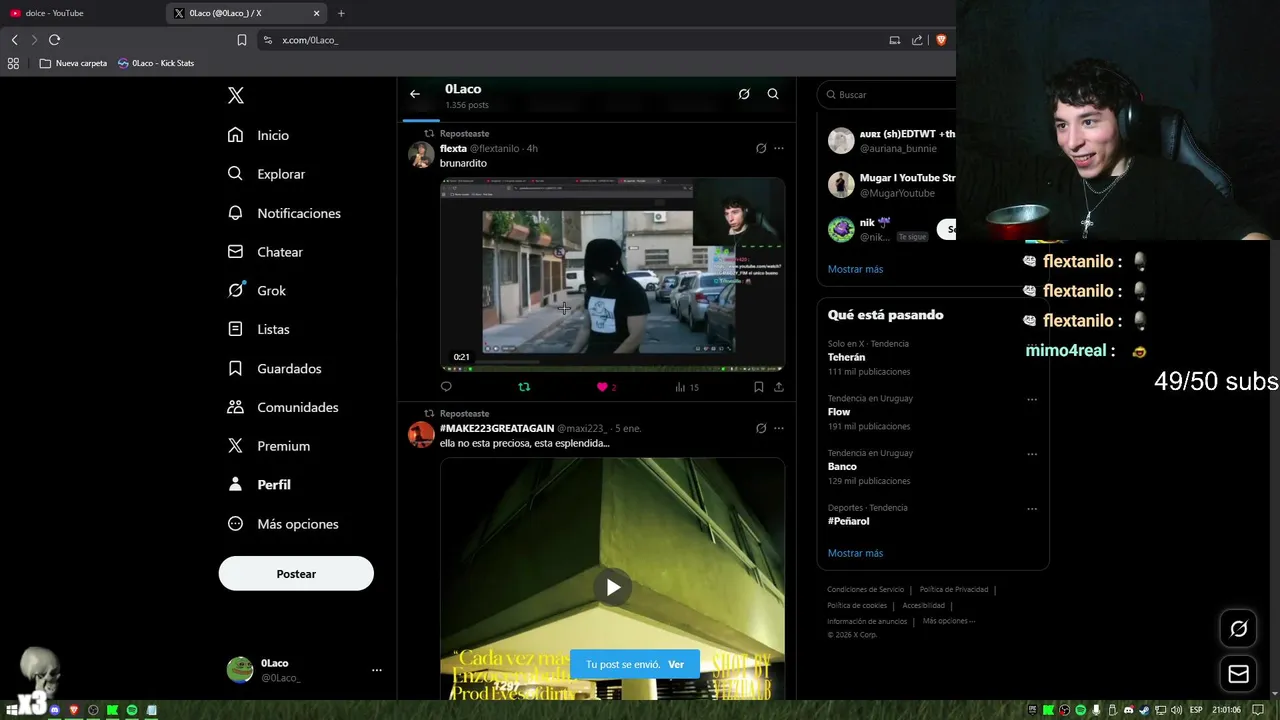Open Premium in the sidebar
Viewport: 1280px width, 720px height.
tap(270, 446)
